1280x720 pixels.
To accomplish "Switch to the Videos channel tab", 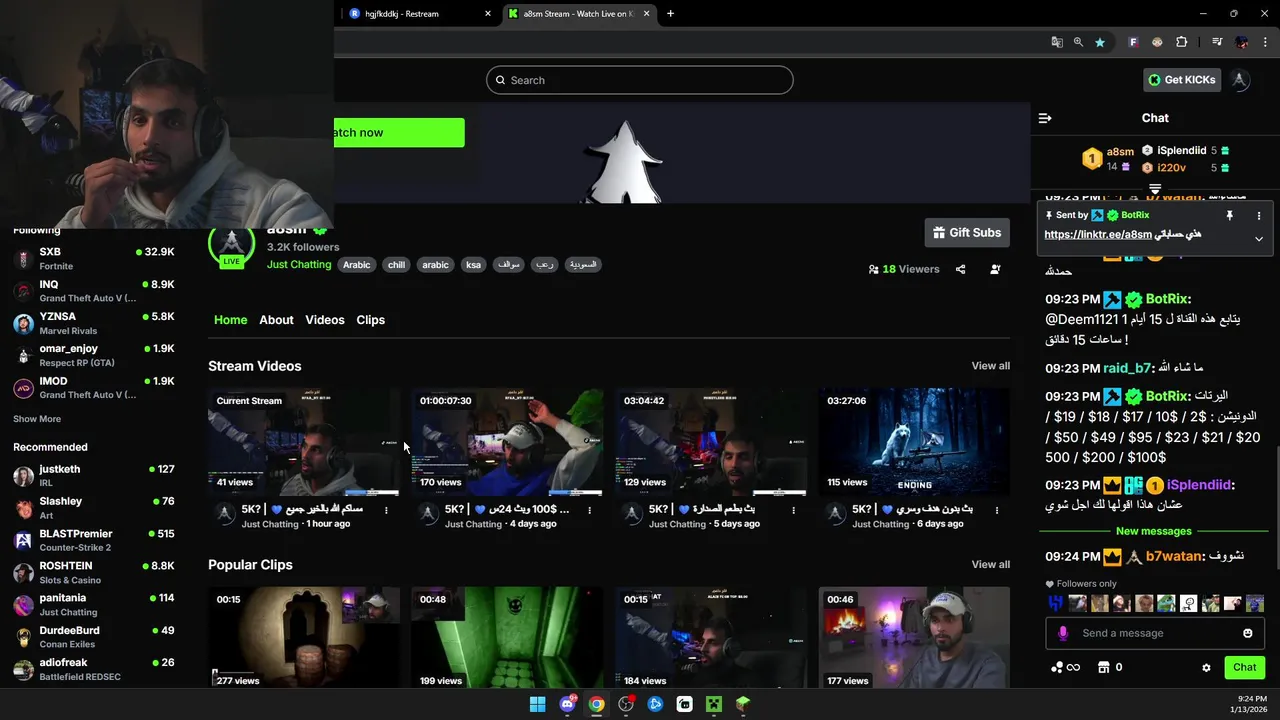I will click(x=324, y=320).
